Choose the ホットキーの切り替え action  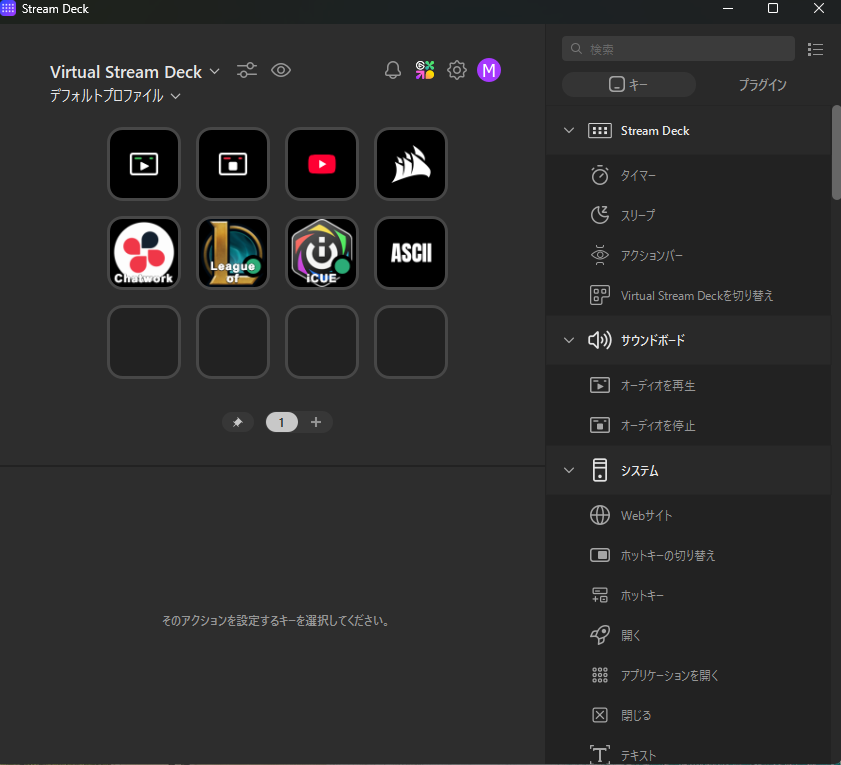pos(688,555)
